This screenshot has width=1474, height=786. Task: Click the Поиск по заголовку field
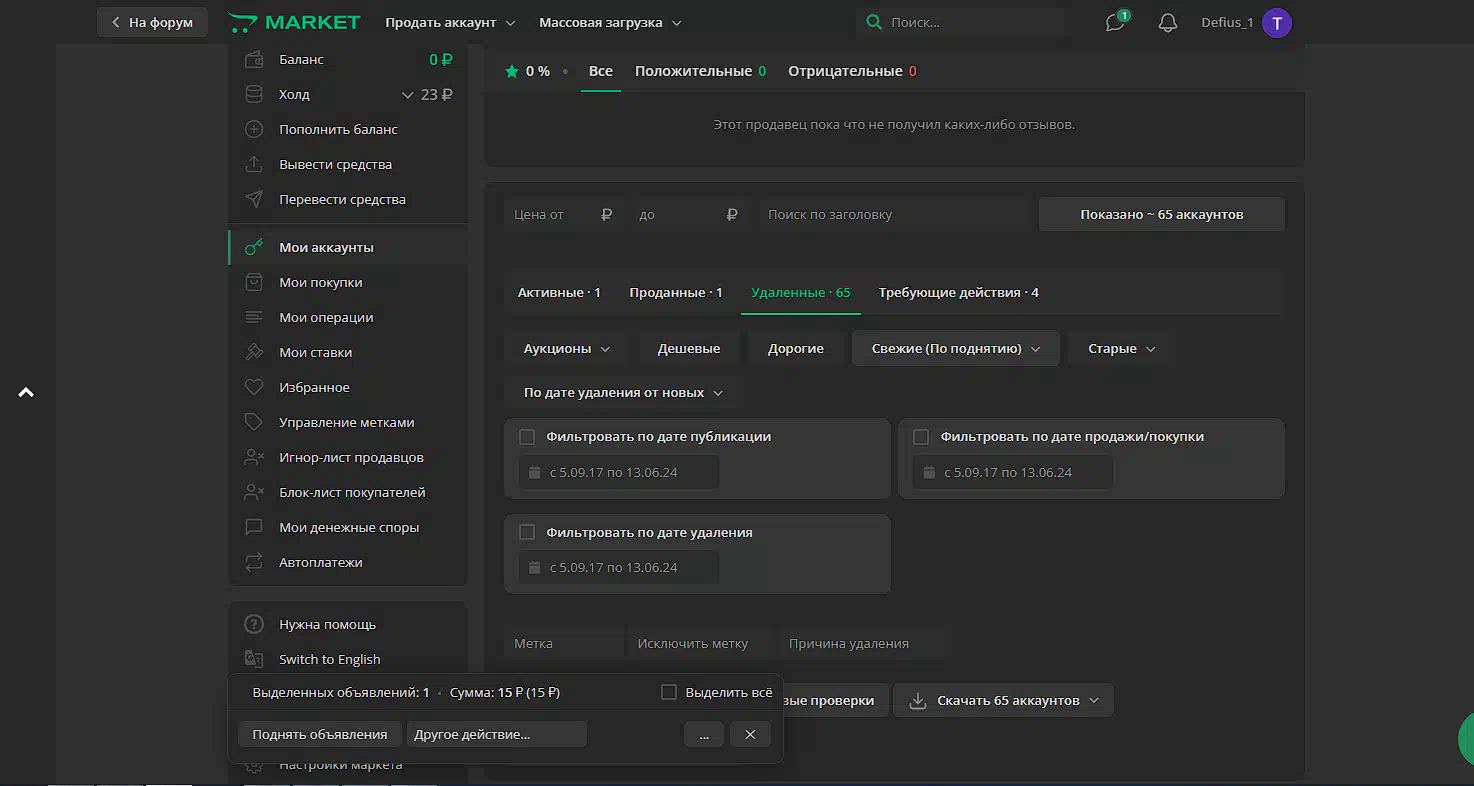pyautogui.click(x=894, y=214)
